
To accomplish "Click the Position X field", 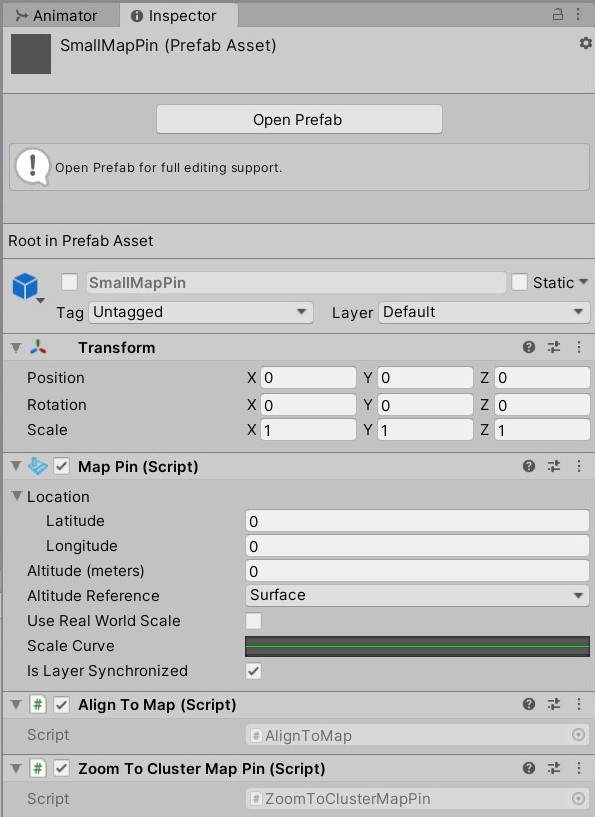I will (308, 377).
